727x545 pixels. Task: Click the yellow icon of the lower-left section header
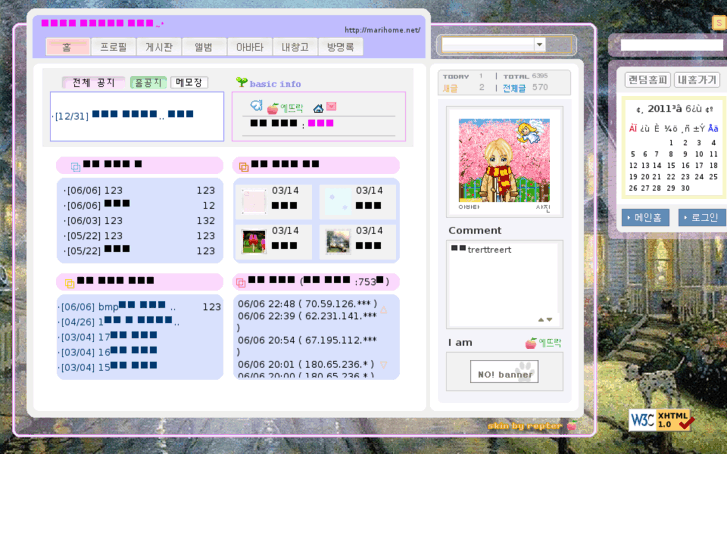pyautogui.click(x=69, y=283)
